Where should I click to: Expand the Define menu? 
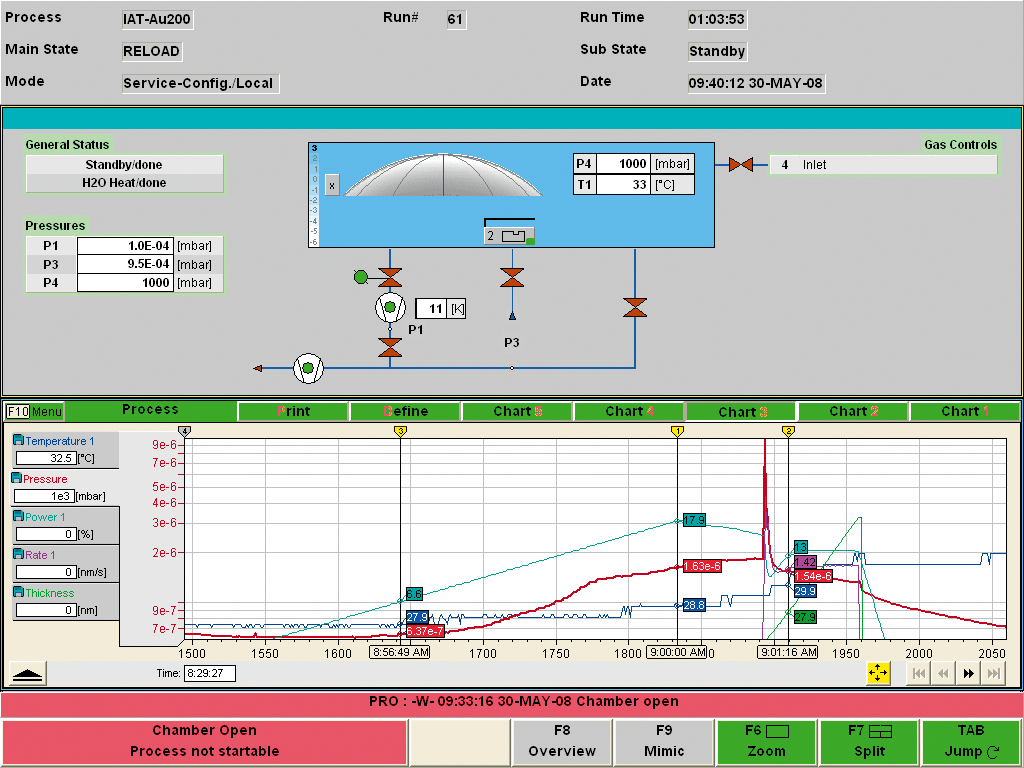[405, 411]
